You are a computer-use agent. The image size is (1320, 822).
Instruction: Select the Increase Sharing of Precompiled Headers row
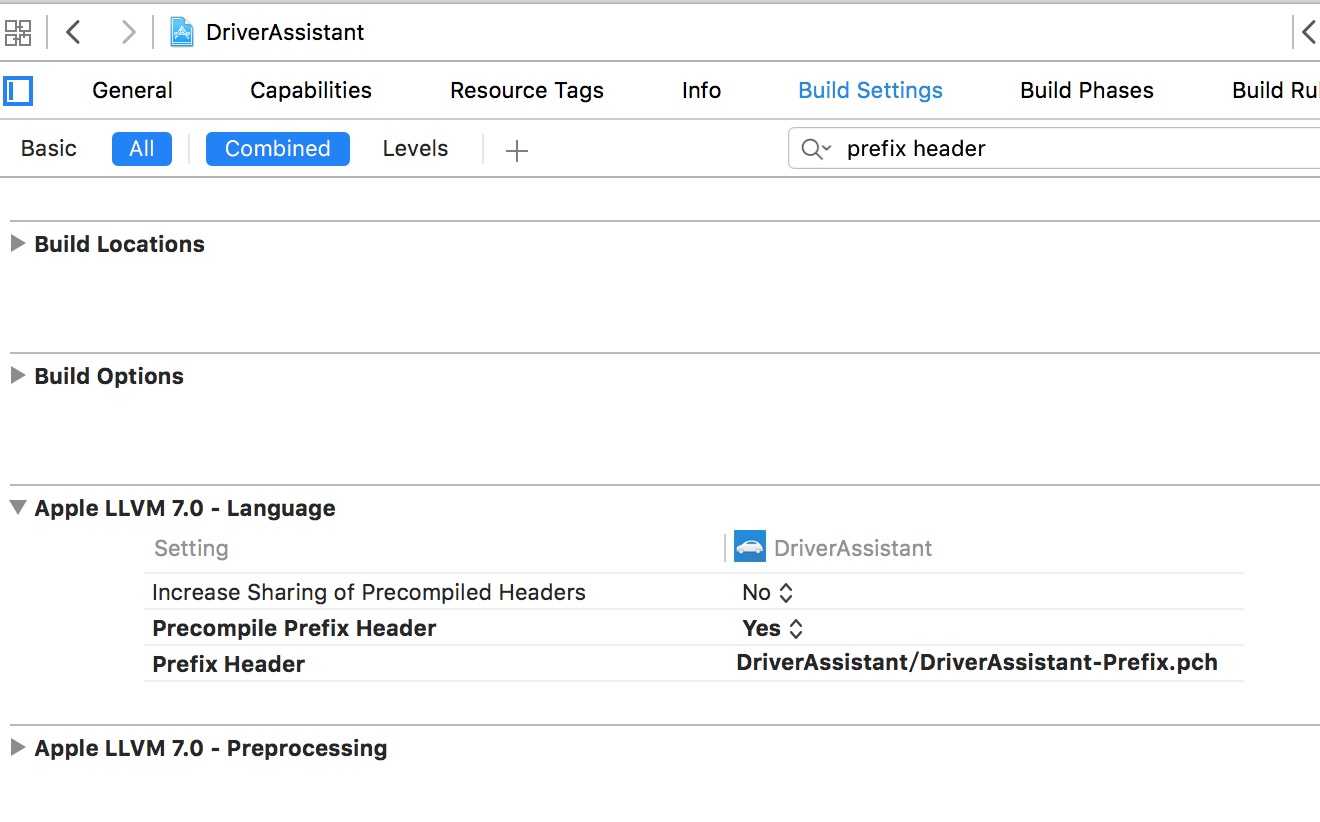click(694, 592)
